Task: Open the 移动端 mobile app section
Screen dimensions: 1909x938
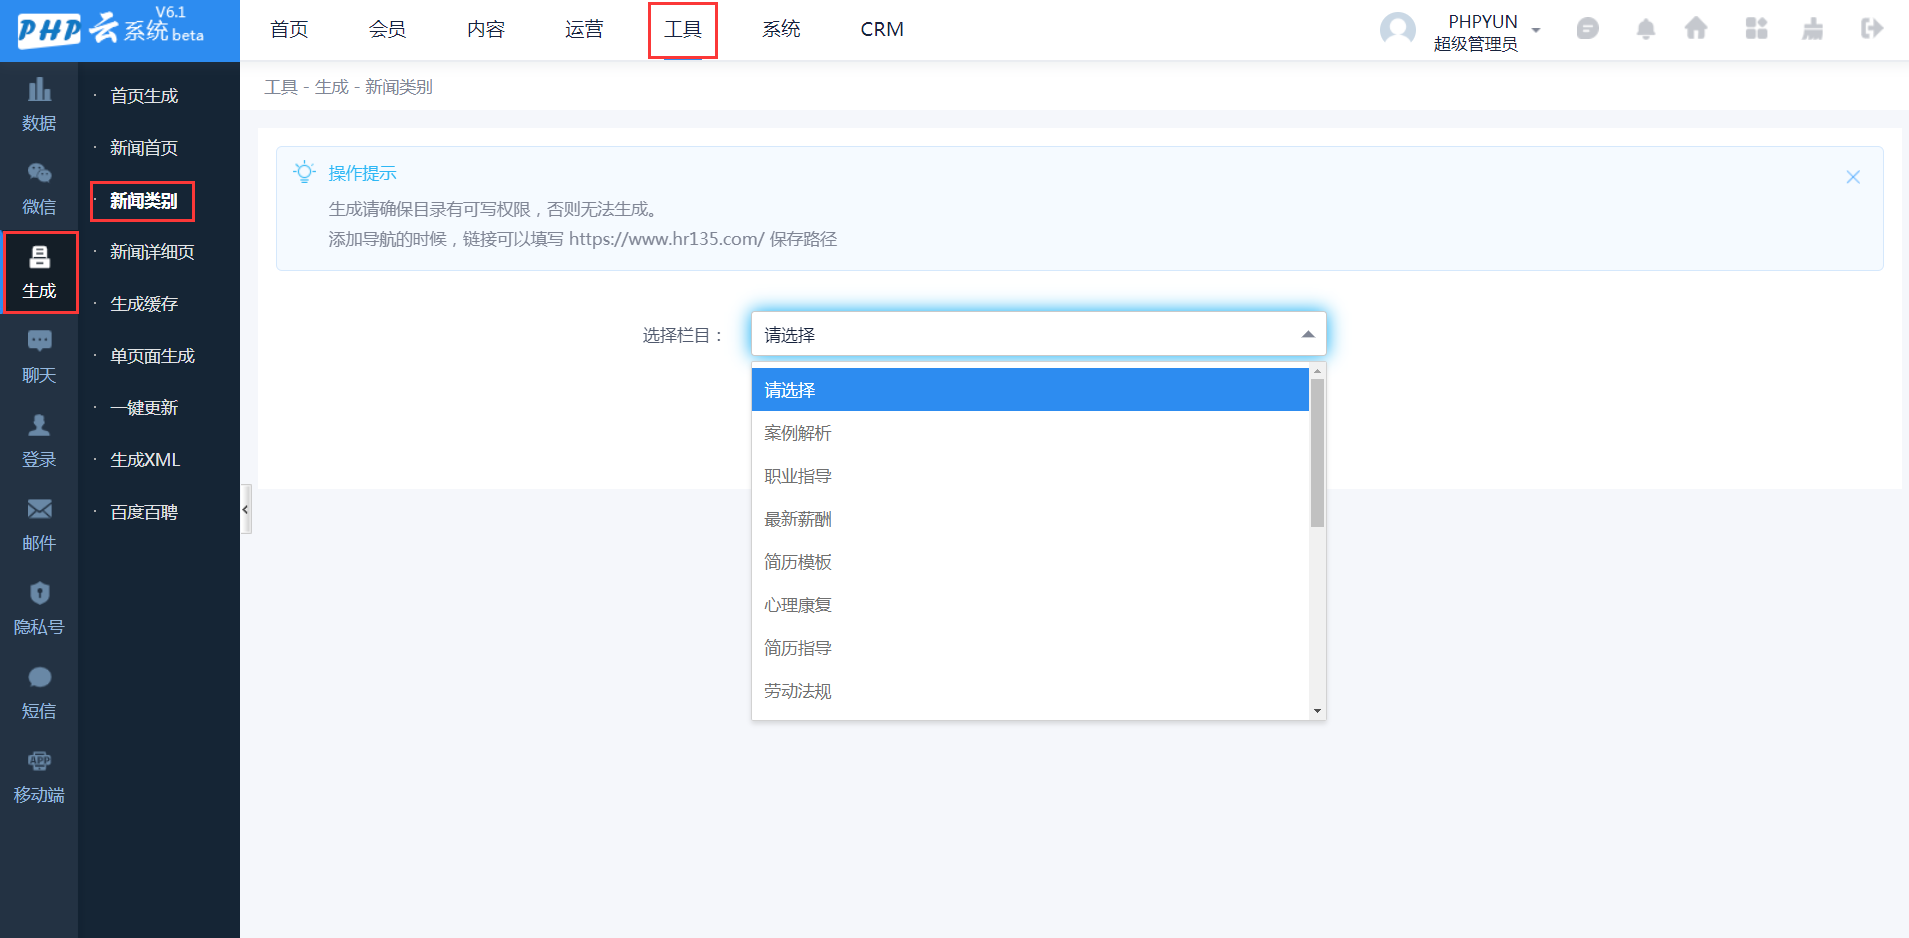Action: point(39,777)
